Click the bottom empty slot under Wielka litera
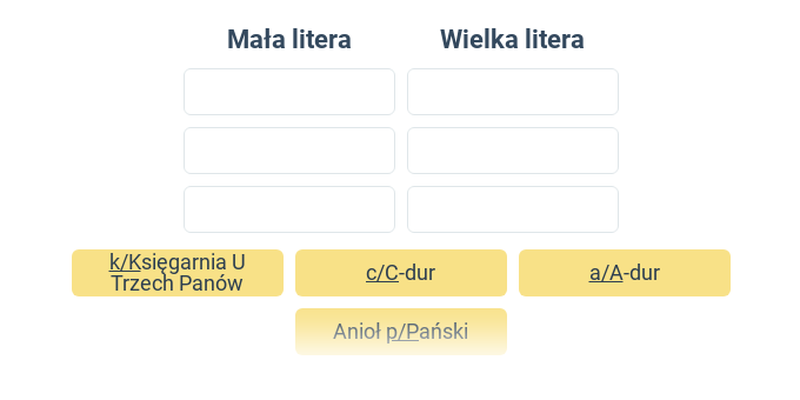 (513, 209)
